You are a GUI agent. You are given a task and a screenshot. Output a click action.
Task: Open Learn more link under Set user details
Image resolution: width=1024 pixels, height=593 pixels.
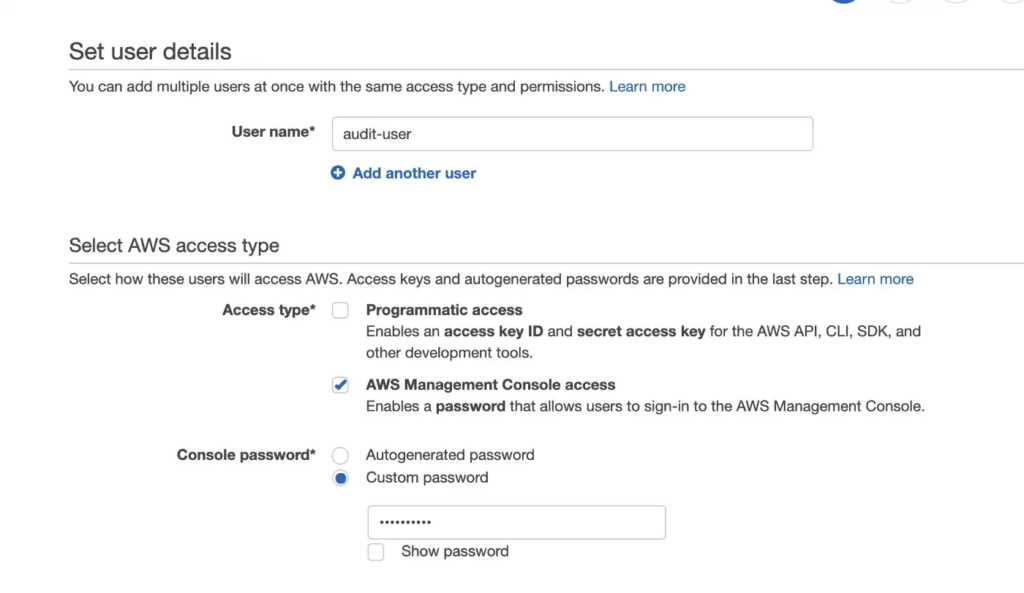[647, 86]
